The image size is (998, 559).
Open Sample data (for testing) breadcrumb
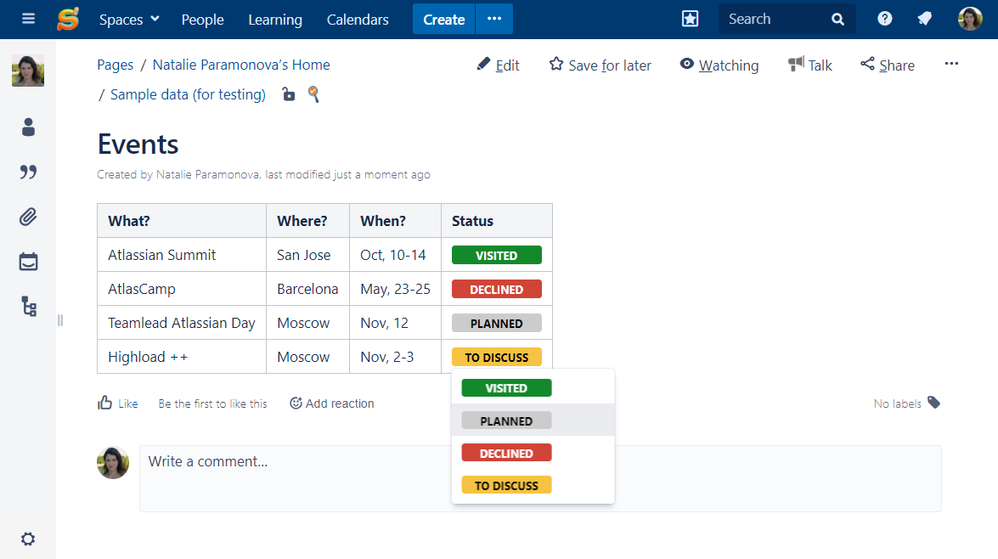188,95
